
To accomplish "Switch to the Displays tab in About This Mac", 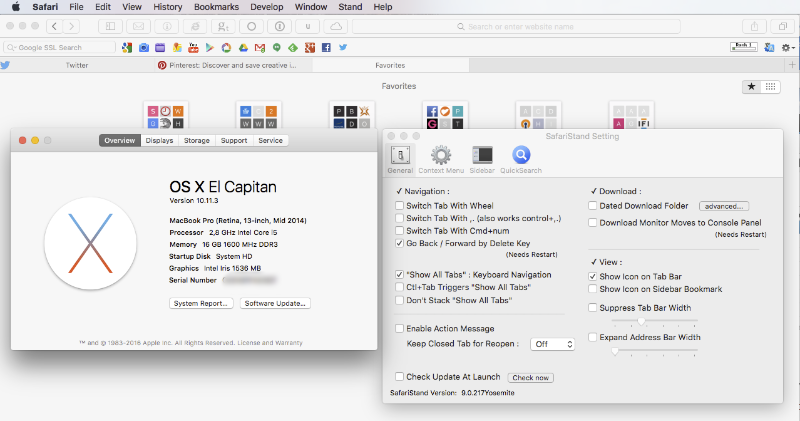I will (159, 140).
